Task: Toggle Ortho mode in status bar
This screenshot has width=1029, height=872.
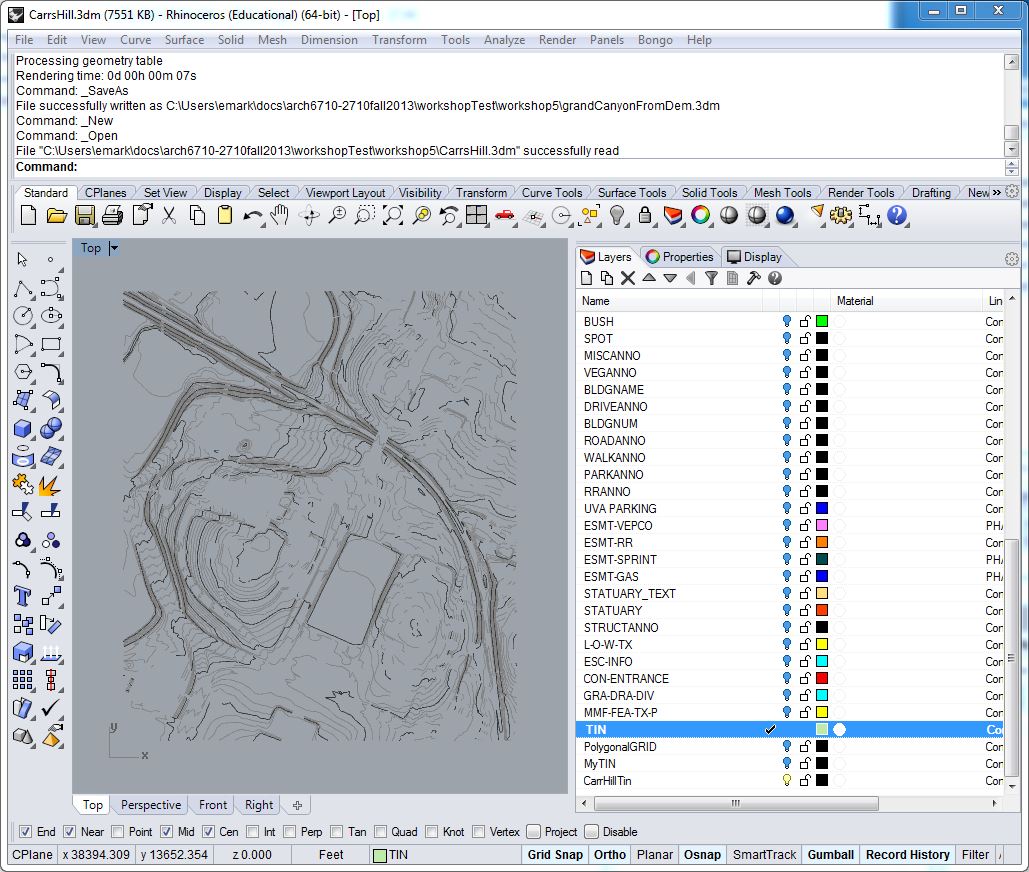Action: pyautogui.click(x=610, y=855)
